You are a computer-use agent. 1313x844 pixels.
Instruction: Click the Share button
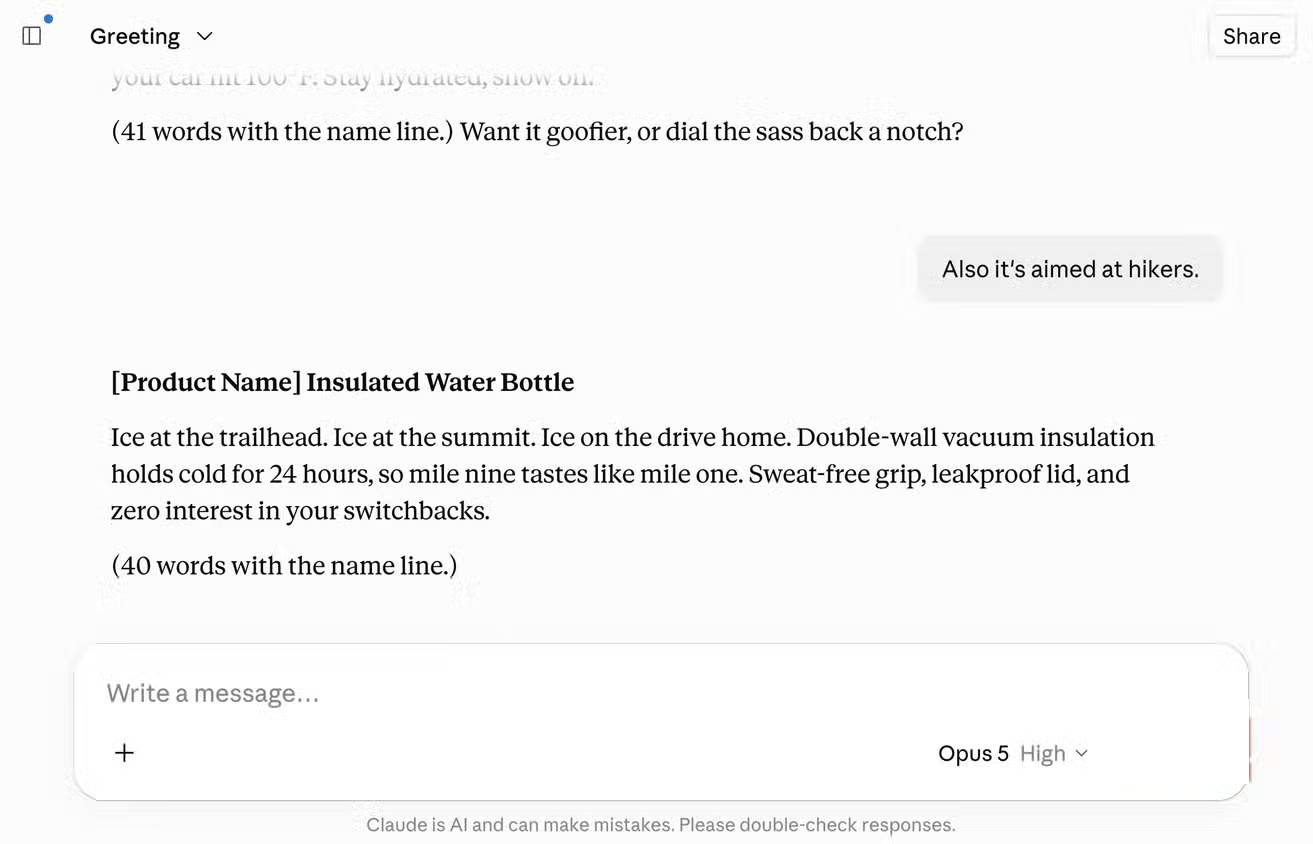[x=1251, y=36]
